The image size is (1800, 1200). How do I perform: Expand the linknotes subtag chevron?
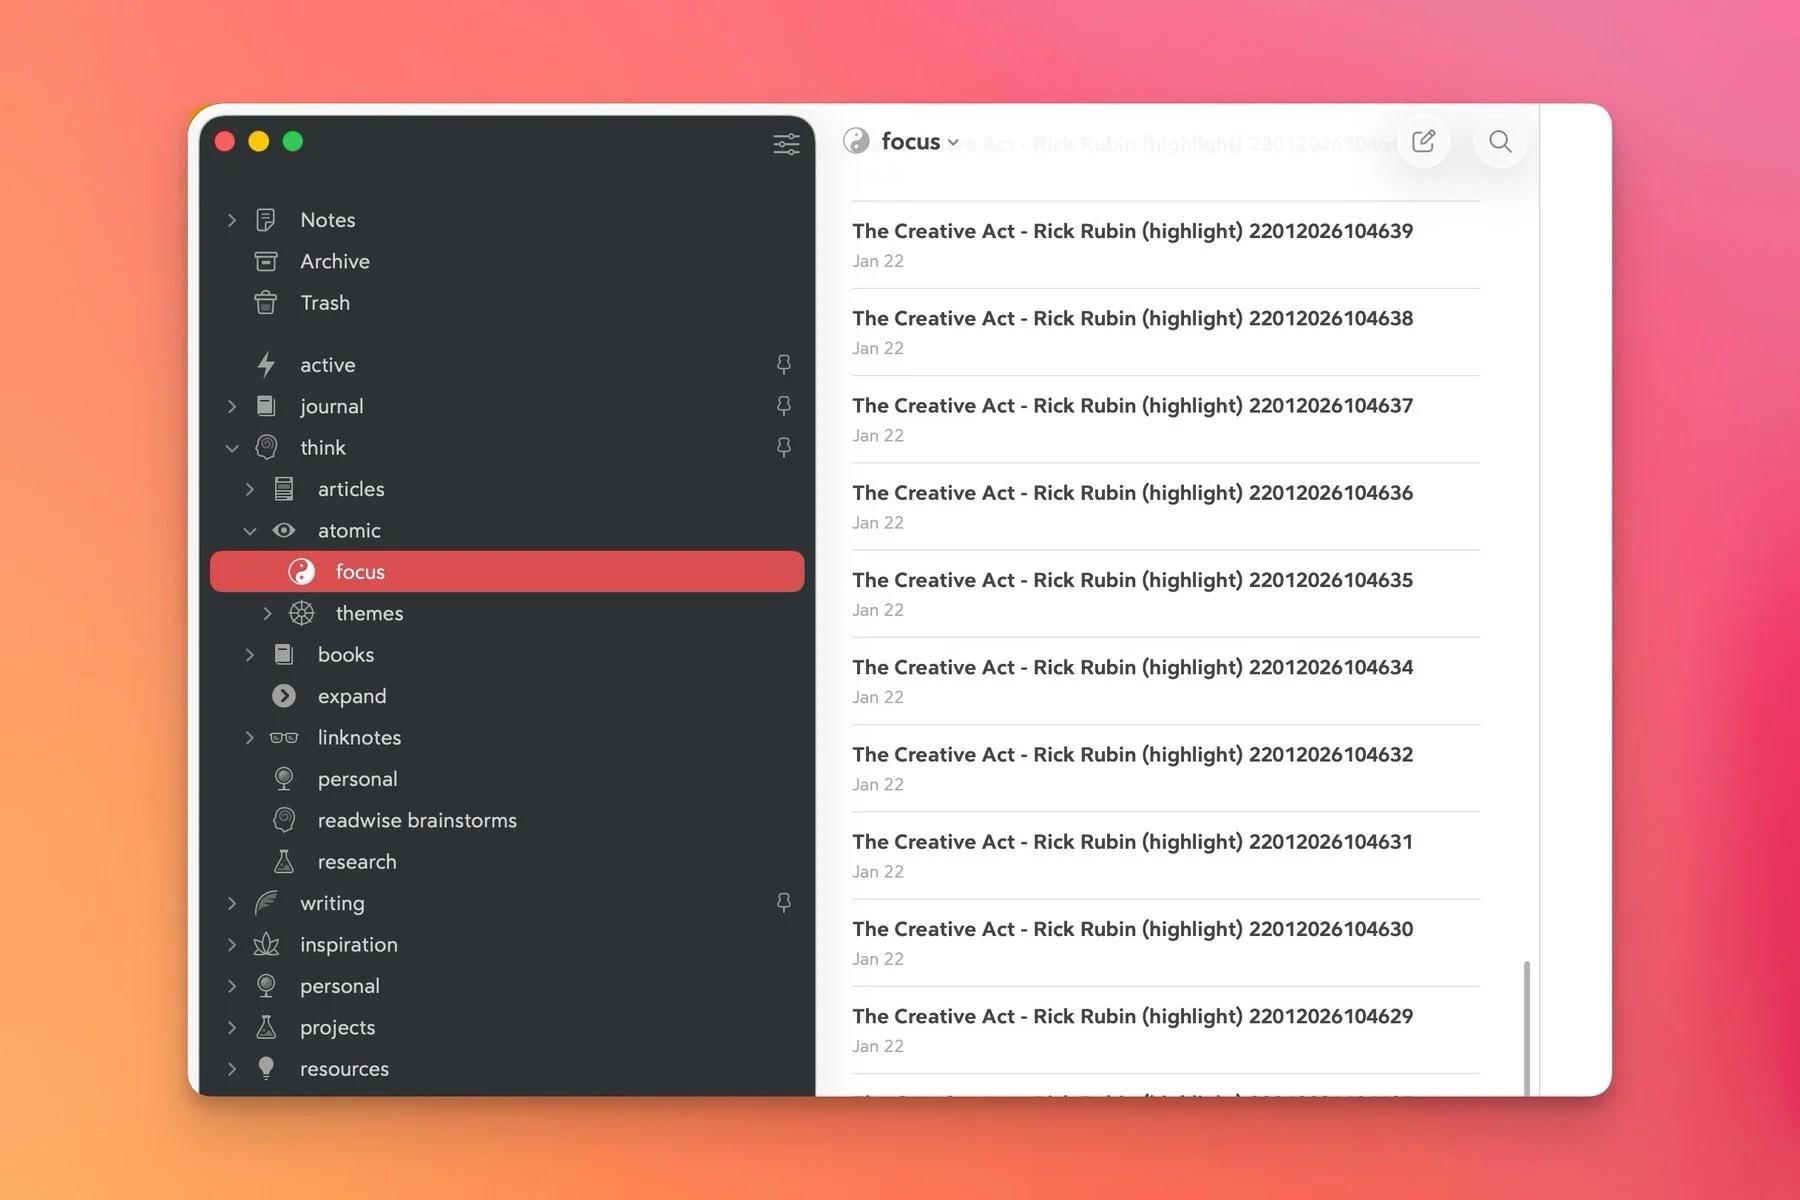(250, 737)
